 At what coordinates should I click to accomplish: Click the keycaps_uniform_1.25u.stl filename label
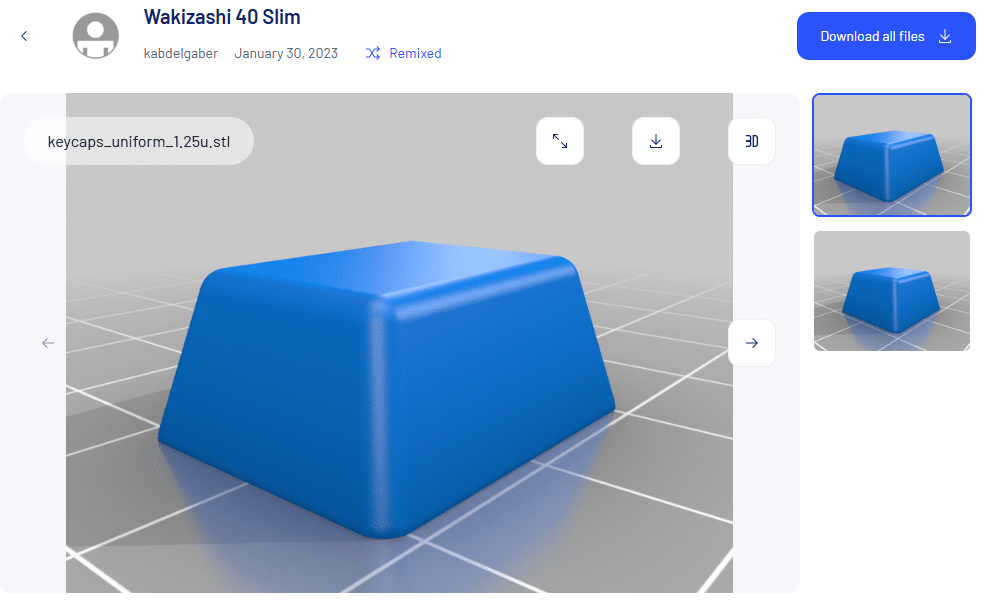click(139, 141)
